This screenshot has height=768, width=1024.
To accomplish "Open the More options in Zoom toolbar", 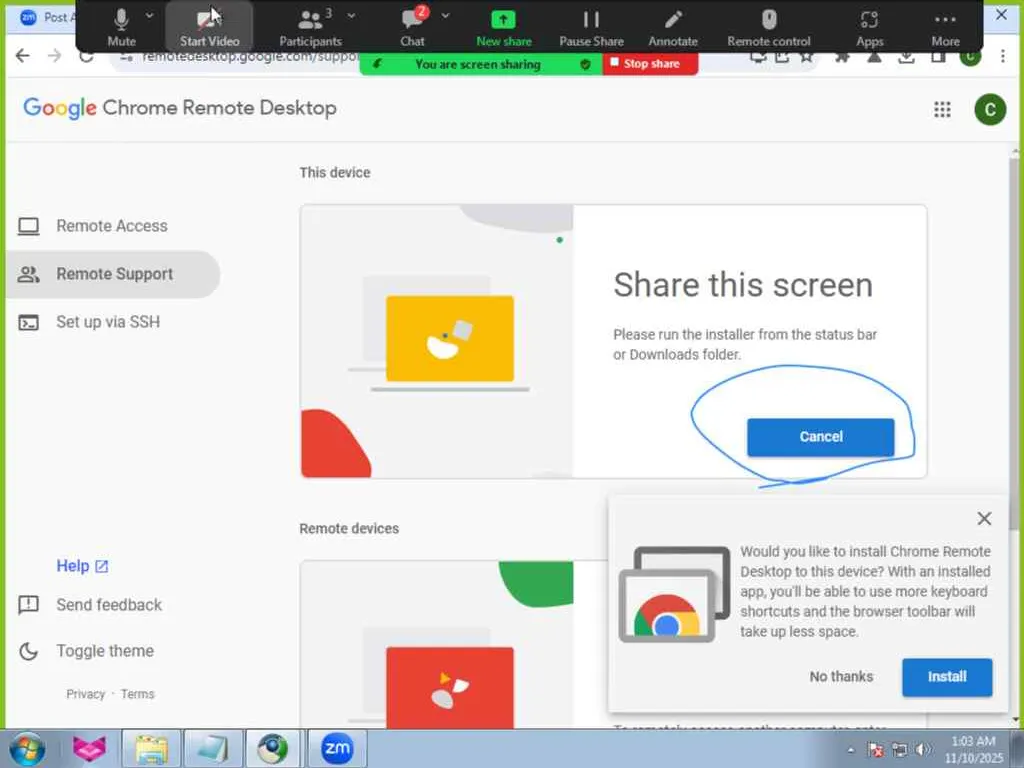I will click(945, 27).
